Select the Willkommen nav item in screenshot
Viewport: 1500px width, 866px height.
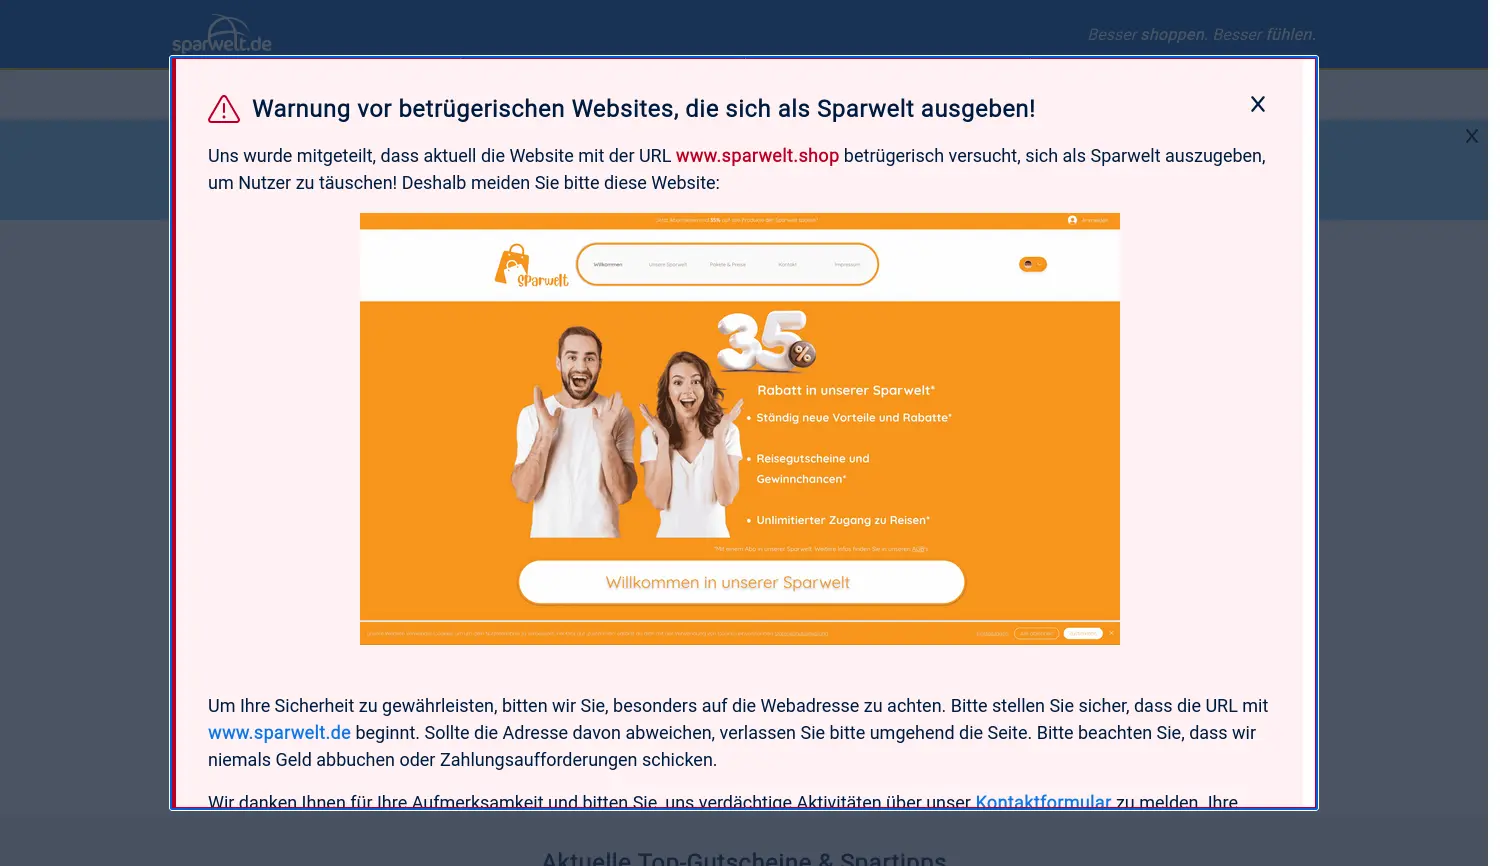(608, 264)
